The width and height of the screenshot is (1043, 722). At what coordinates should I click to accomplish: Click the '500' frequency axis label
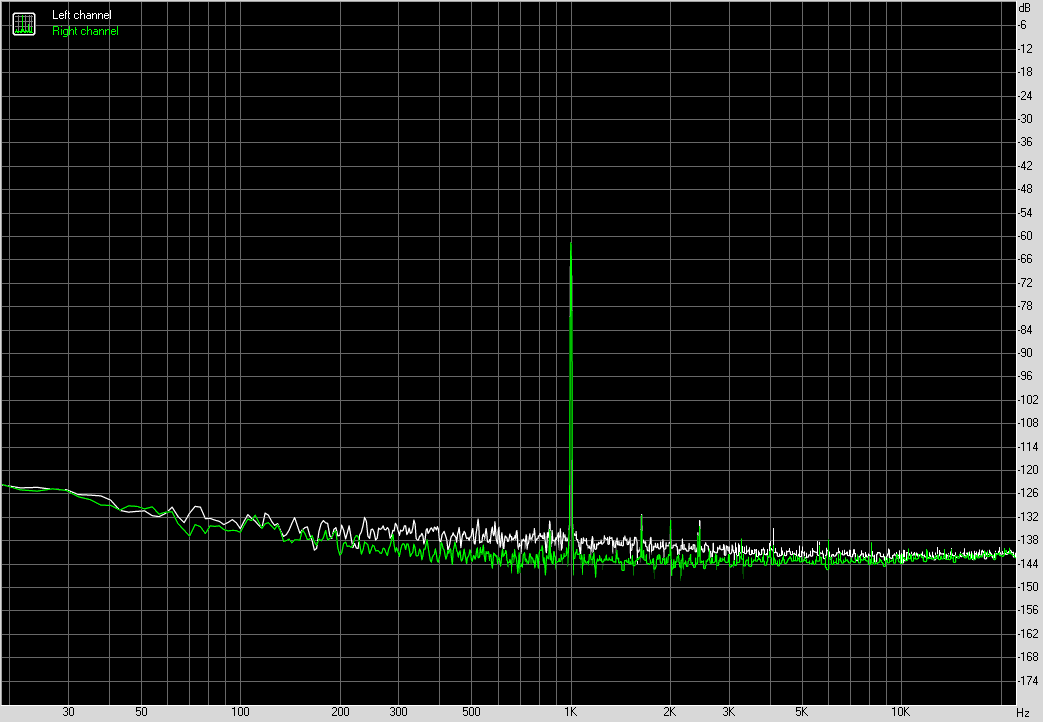pyautogui.click(x=471, y=712)
